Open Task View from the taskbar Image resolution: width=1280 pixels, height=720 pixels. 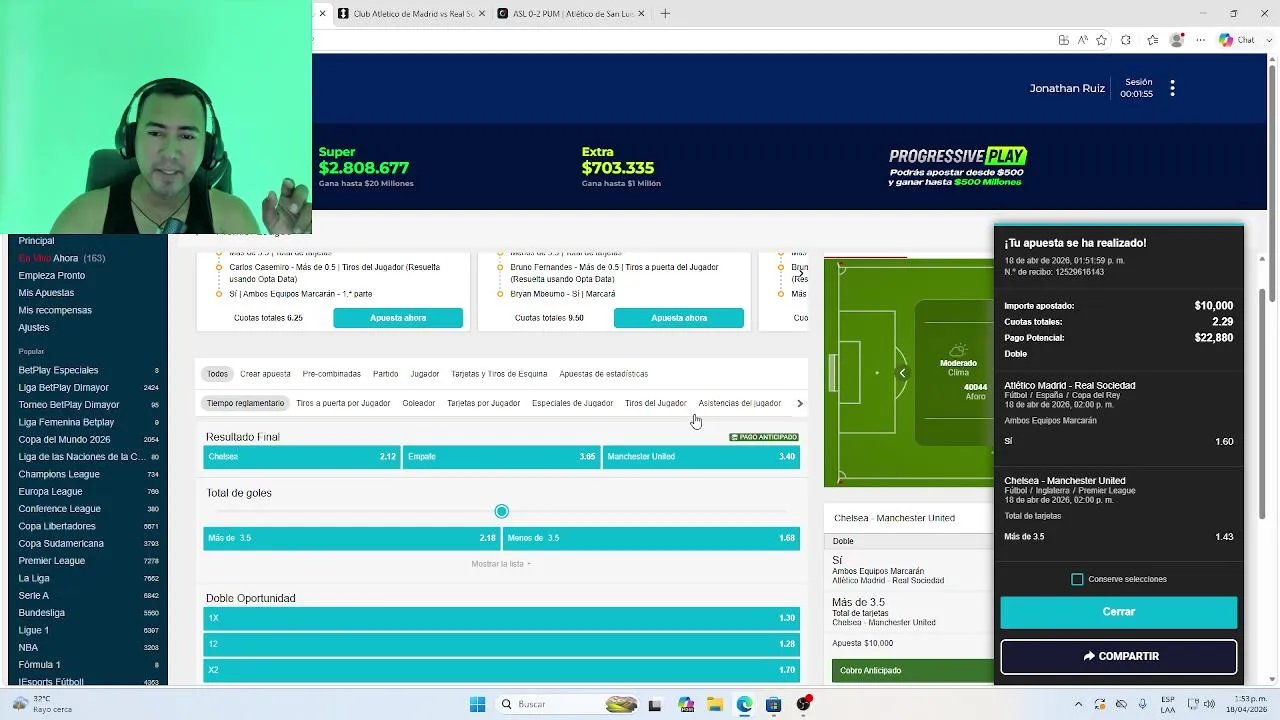click(655, 704)
